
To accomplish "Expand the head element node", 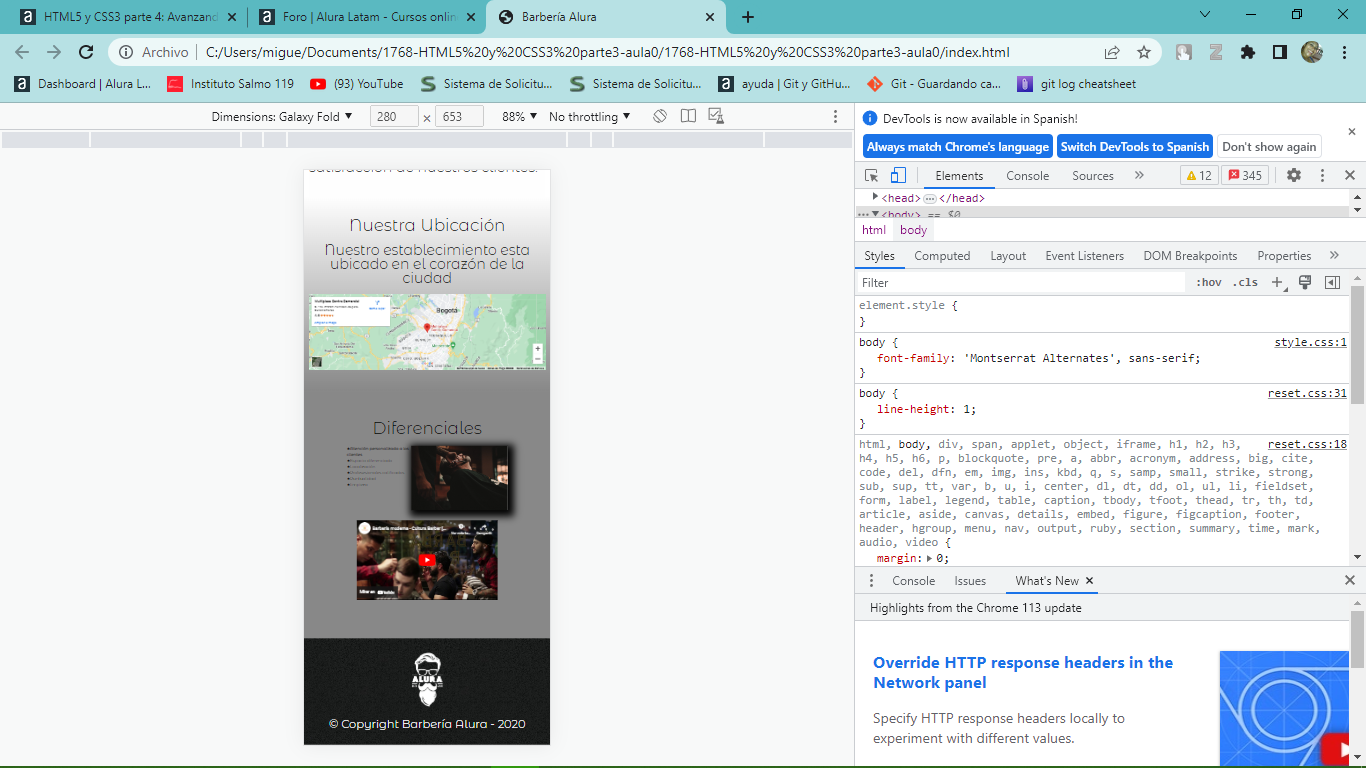I will click(x=876, y=197).
